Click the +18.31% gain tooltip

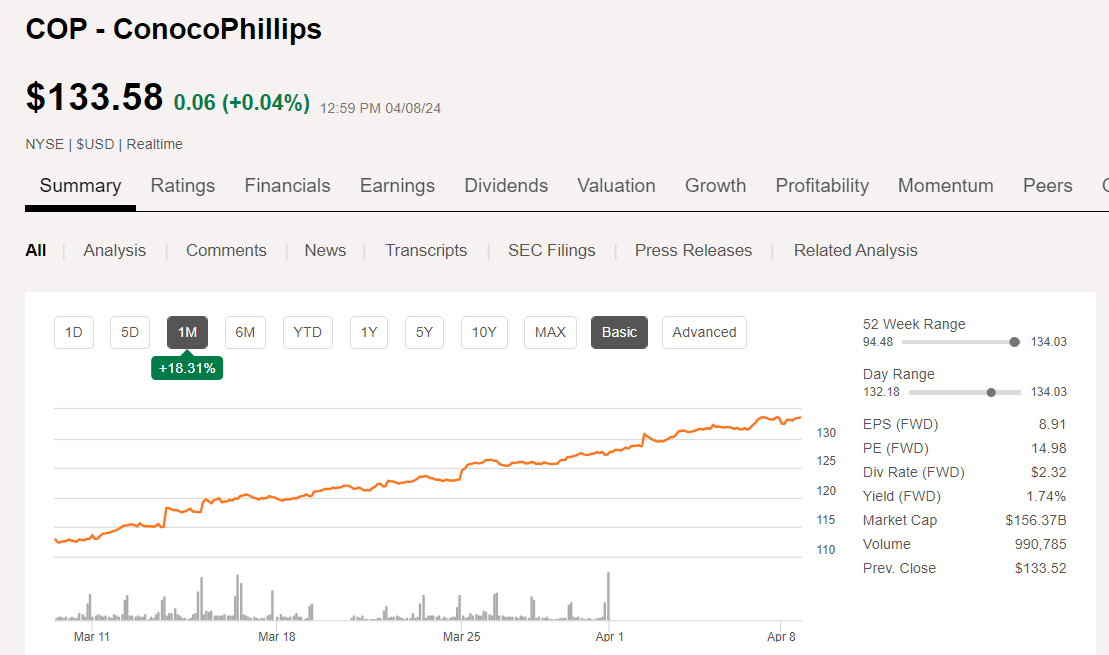click(x=187, y=367)
